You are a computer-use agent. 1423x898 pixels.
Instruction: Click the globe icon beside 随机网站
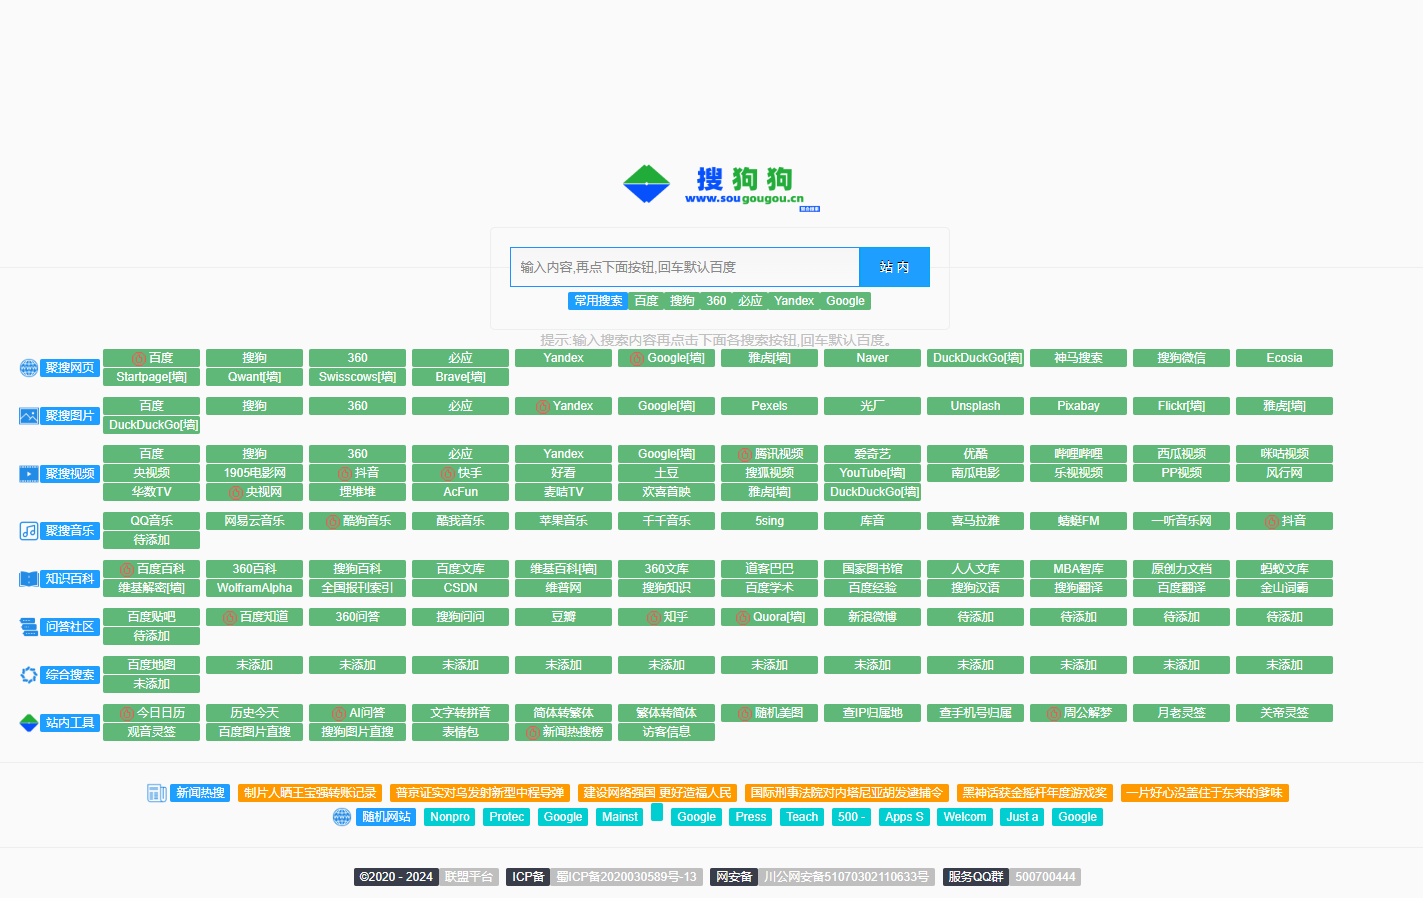tap(342, 817)
